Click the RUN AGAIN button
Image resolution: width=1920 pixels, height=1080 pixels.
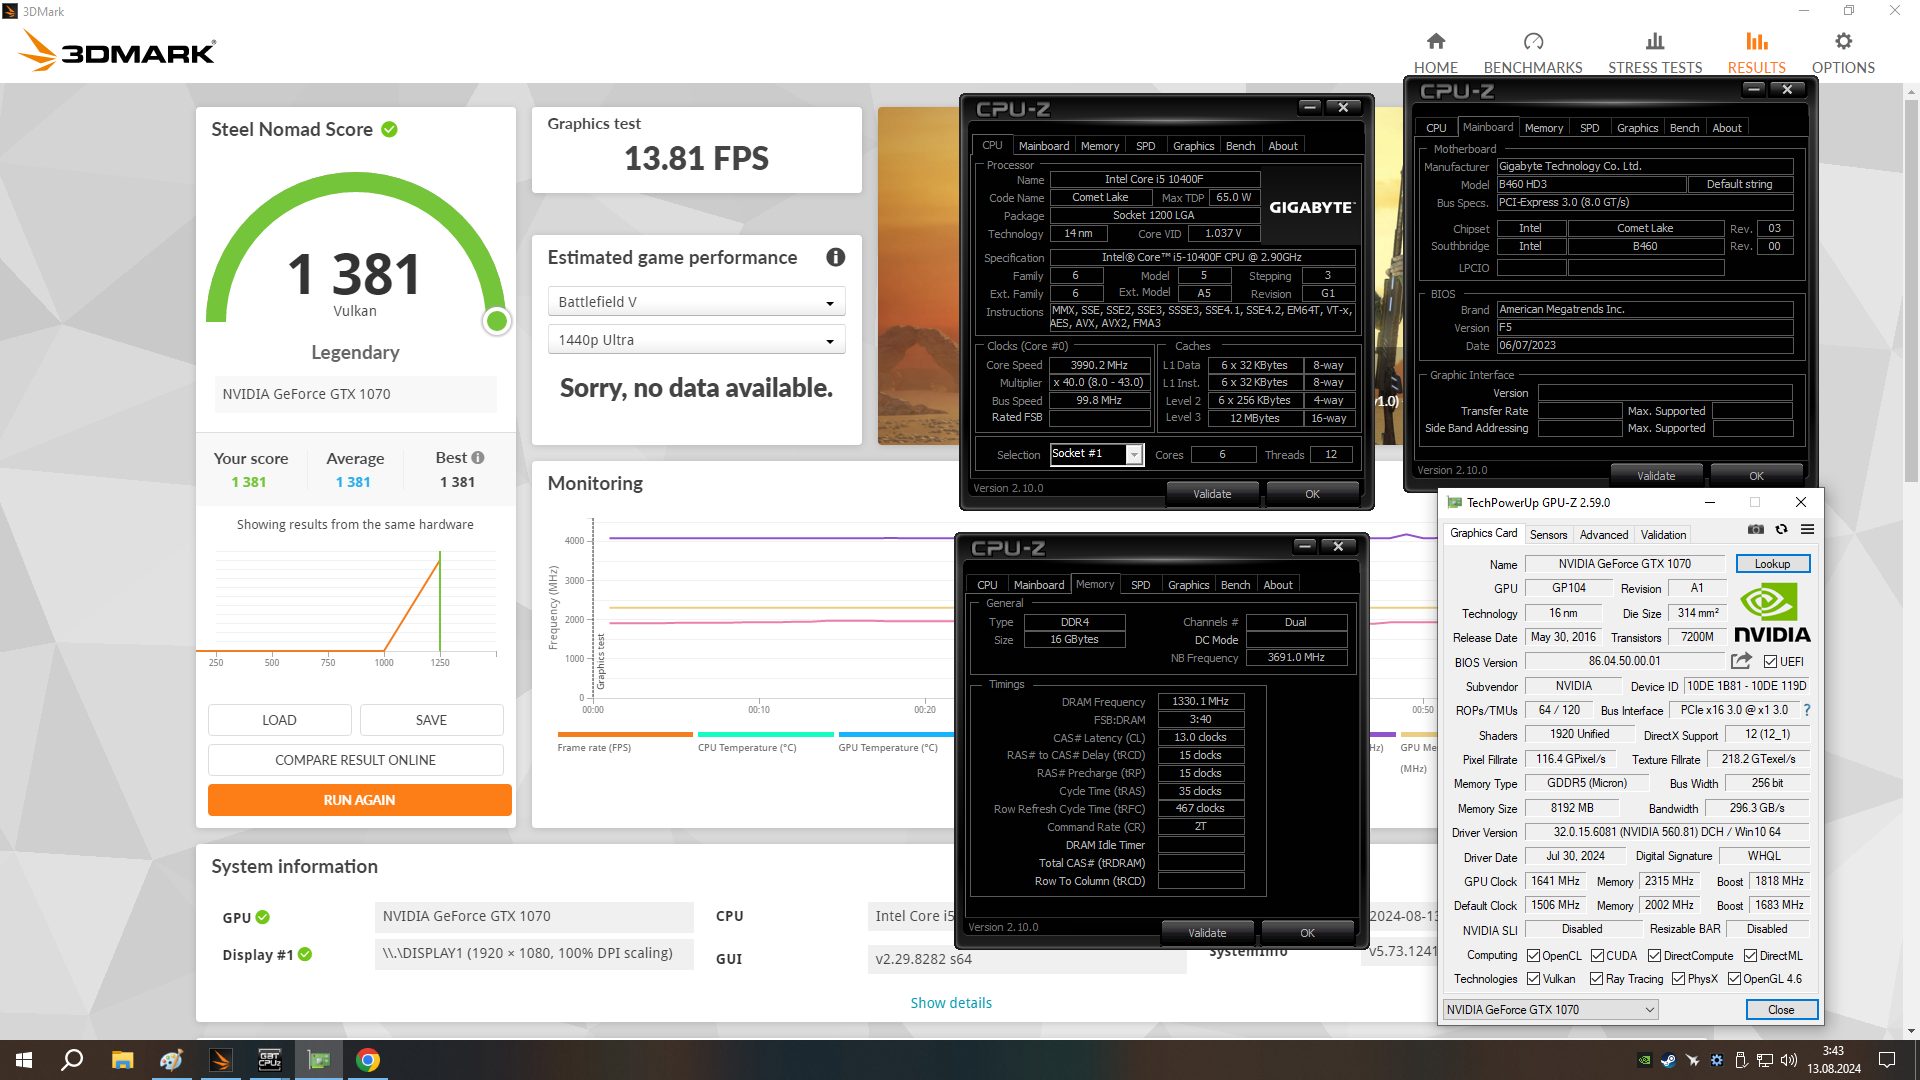[359, 800]
